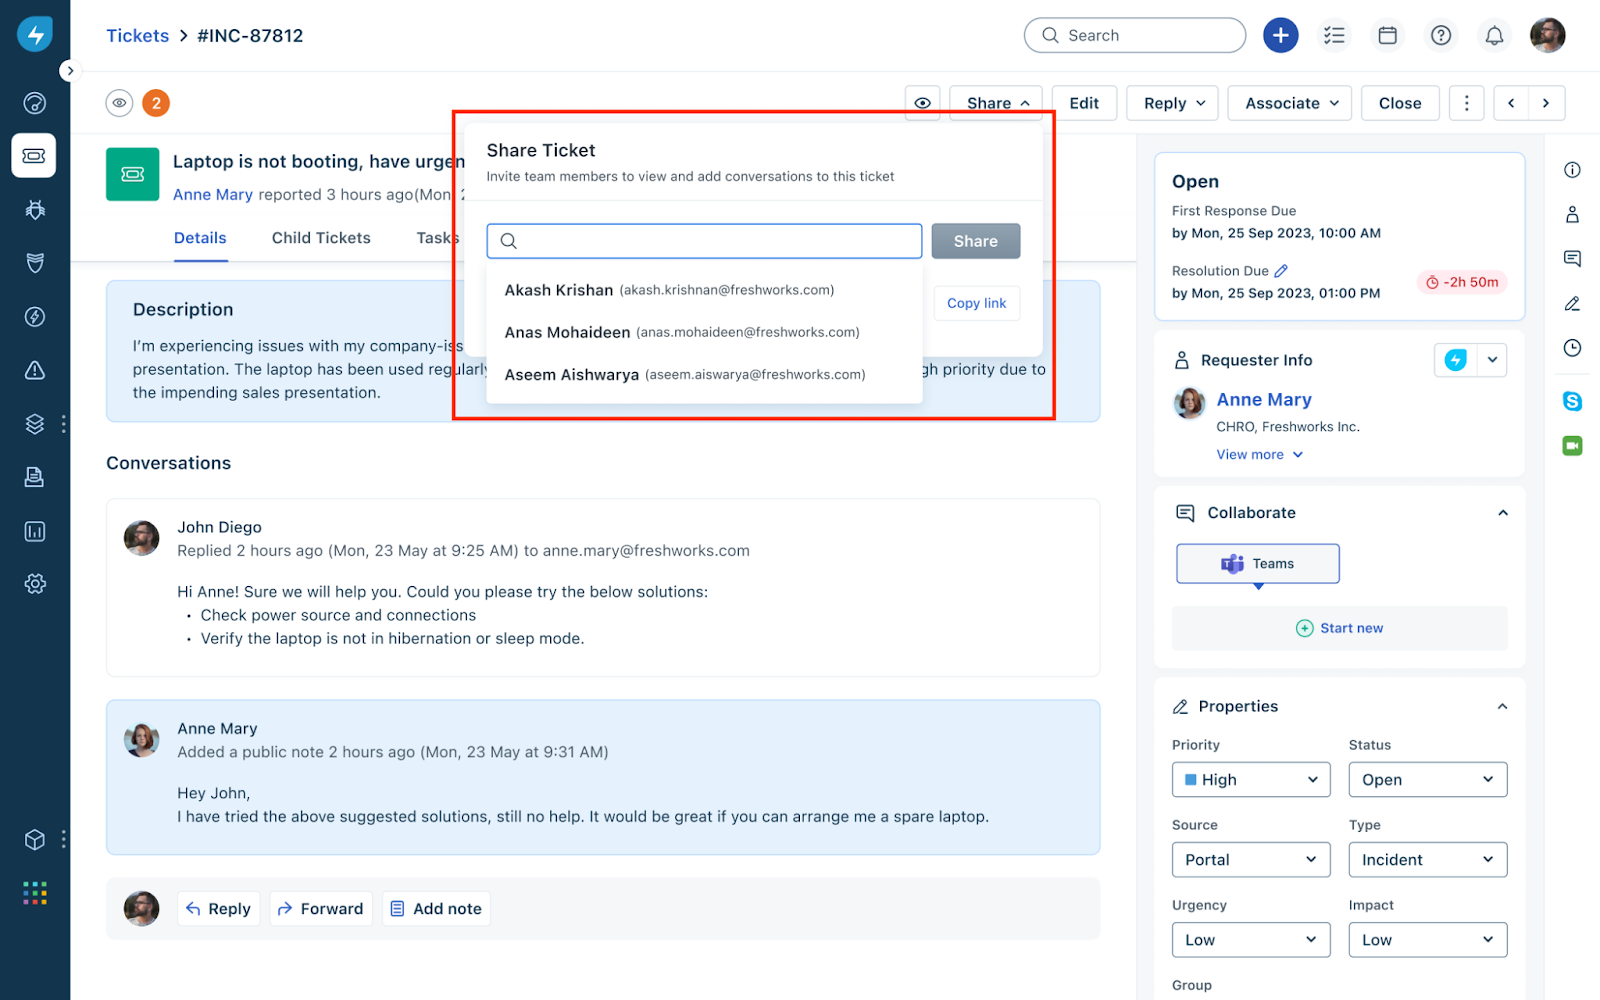
Task: Collapse the Collaborate section
Action: pos(1503,513)
